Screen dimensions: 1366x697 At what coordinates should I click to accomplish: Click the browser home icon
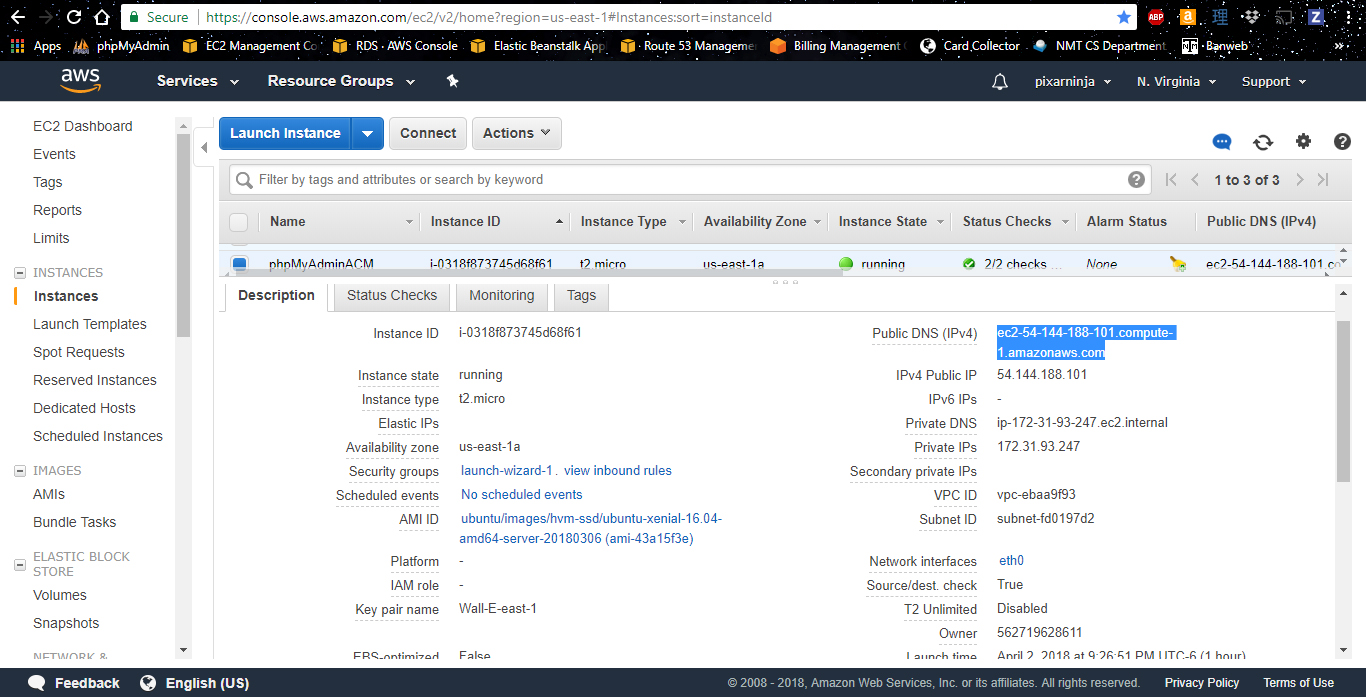click(101, 17)
